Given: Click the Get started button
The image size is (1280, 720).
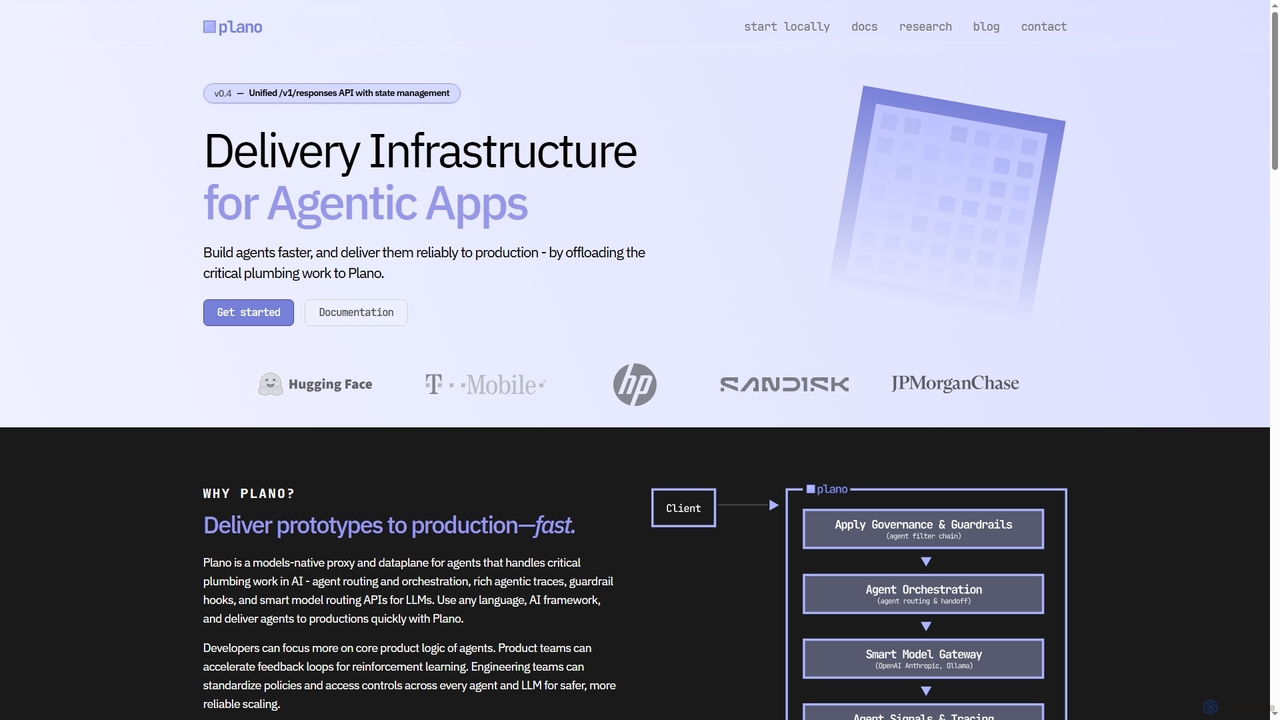Looking at the screenshot, I should click(249, 312).
